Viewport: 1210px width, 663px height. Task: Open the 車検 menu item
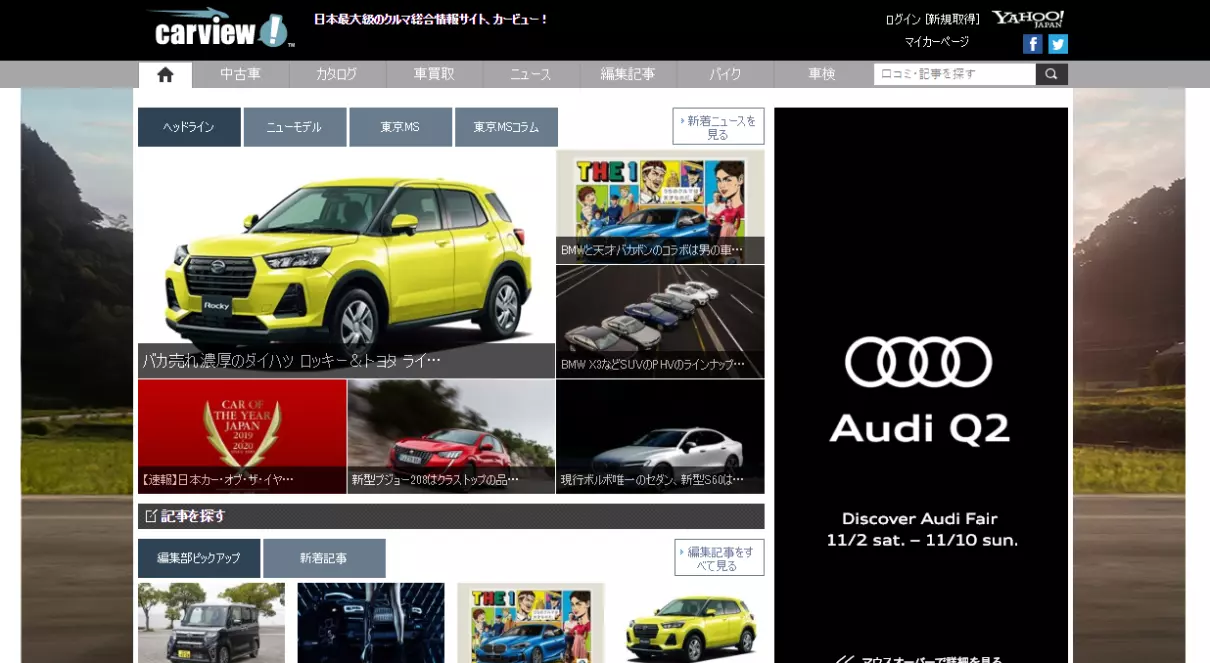click(x=822, y=74)
